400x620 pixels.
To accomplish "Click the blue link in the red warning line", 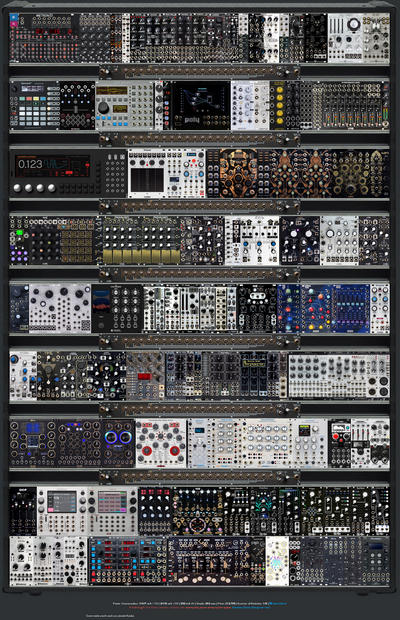I will [x=251, y=607].
